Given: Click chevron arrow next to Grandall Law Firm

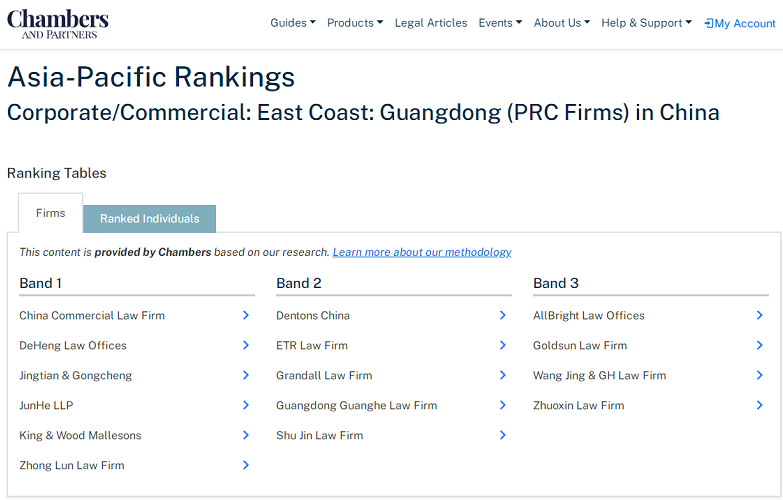Looking at the screenshot, I should pos(503,375).
